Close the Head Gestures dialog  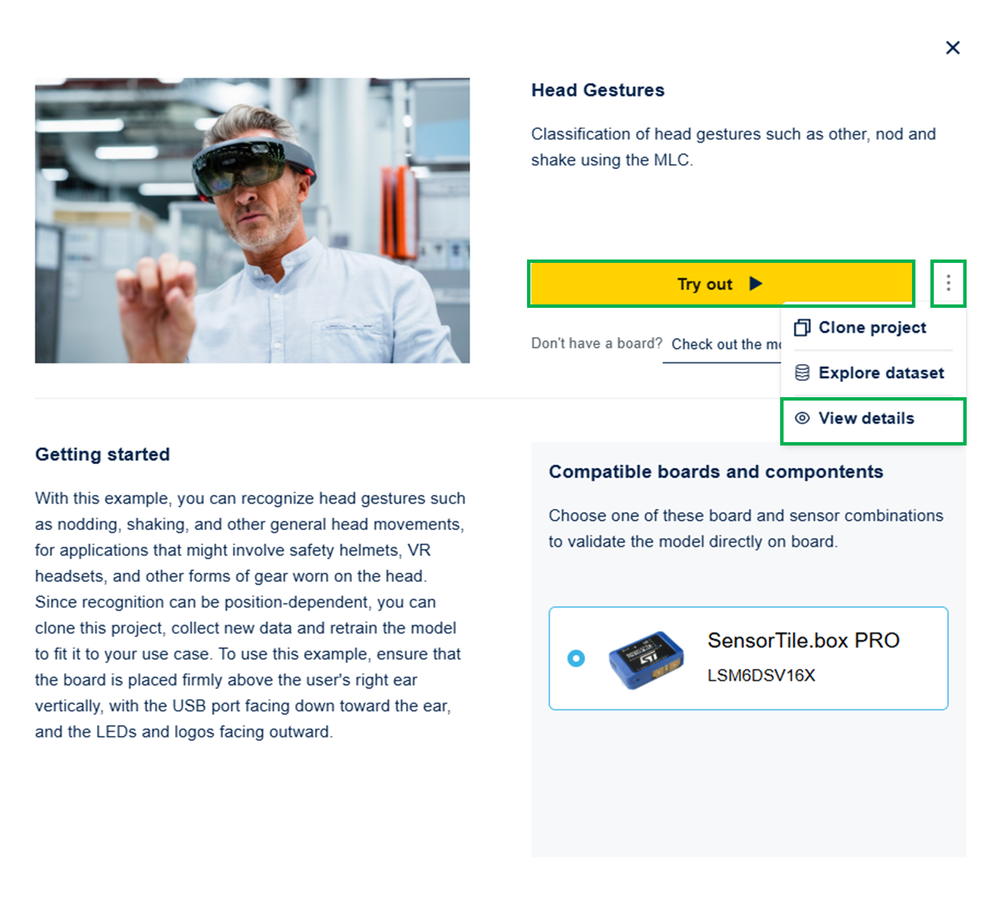point(952,48)
